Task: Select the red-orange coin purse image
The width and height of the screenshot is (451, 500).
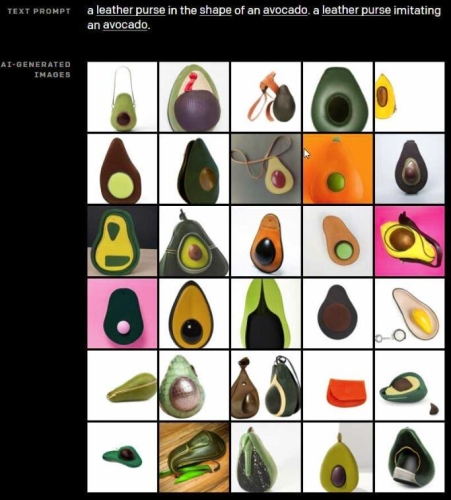Action: pos(338,385)
